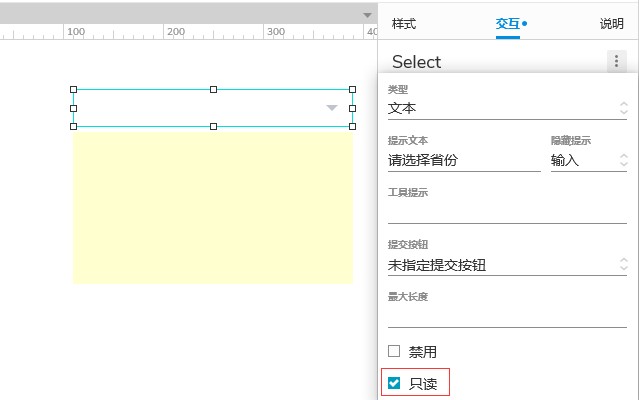
Task: Enable the 禁用 checkbox
Action: [394, 351]
